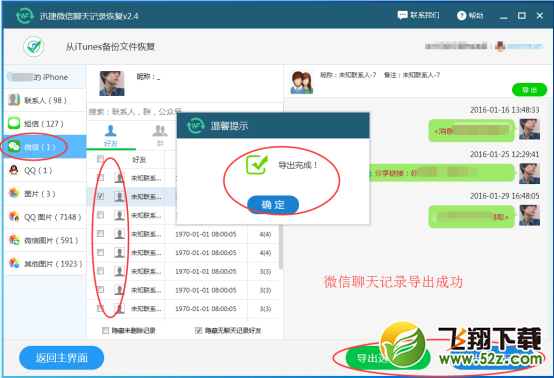Viewport: 554px width, 378px height.
Task: Click sender avatar on 2016-01-25 message
Action: coord(529,173)
